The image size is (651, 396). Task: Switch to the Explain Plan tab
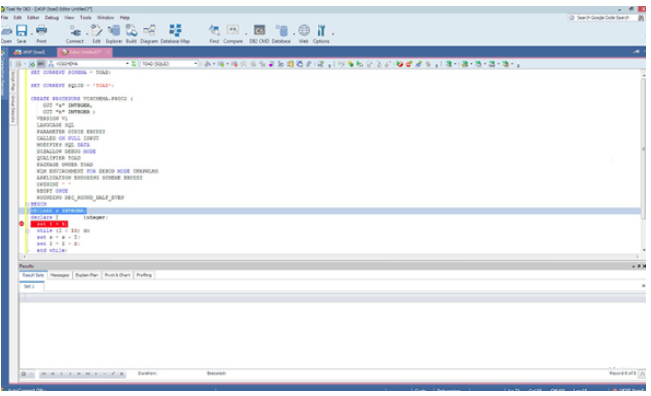tap(87, 275)
